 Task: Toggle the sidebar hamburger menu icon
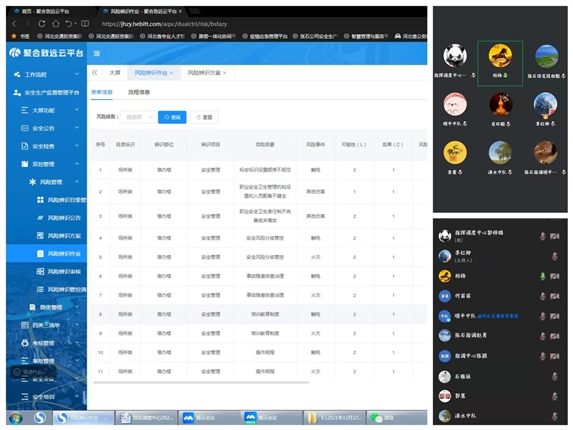point(97,54)
